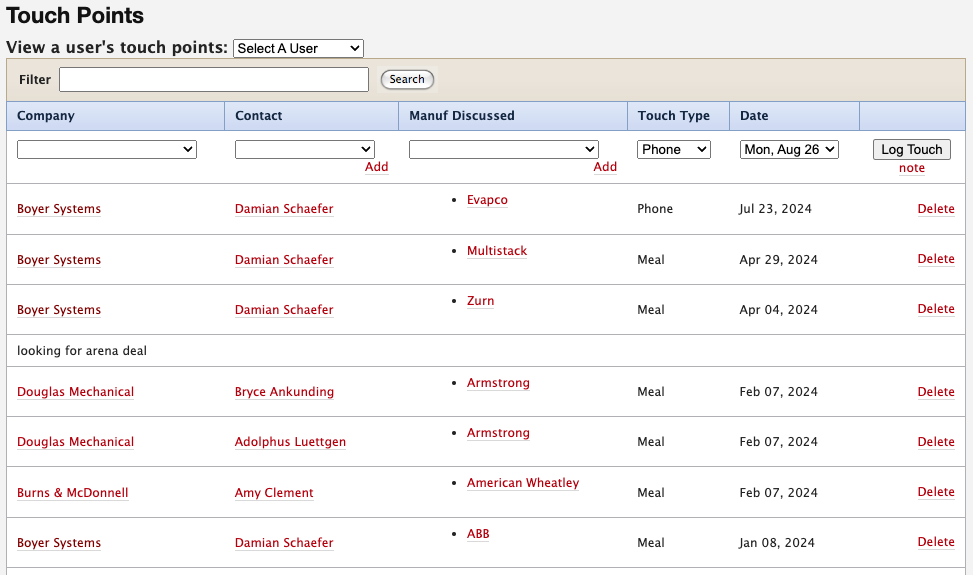This screenshot has width=973, height=575.
Task: Open contact Bryce Ankunding
Action: pyautogui.click(x=284, y=392)
